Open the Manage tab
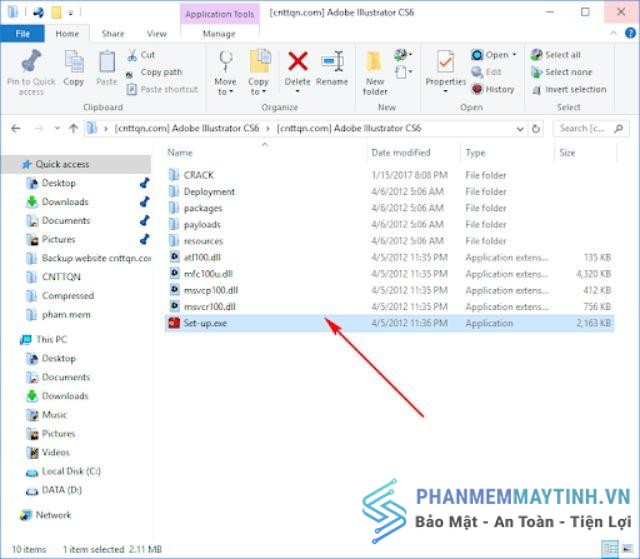The image size is (640, 559). (x=219, y=34)
